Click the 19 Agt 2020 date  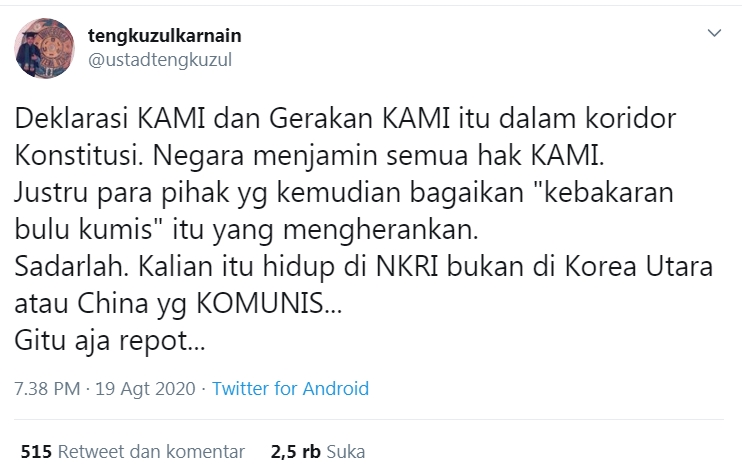145,389
